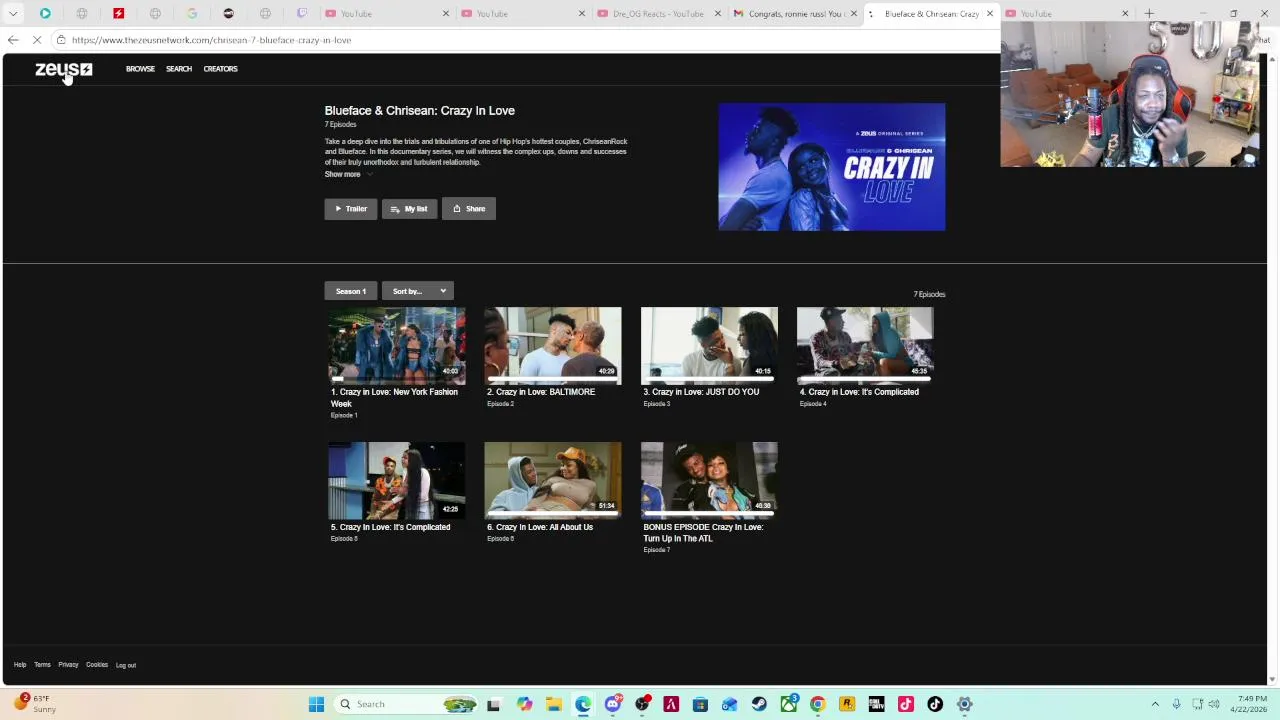Open the weather widget showing Sunny
The width and height of the screenshot is (1280, 720).
pyautogui.click(x=35, y=704)
